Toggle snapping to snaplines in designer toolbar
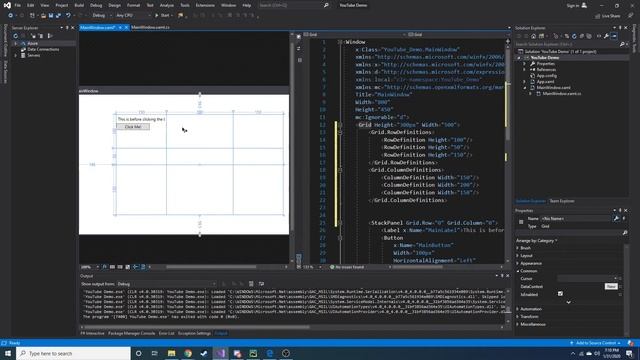This screenshot has width=640, height=360. (x=136, y=267)
